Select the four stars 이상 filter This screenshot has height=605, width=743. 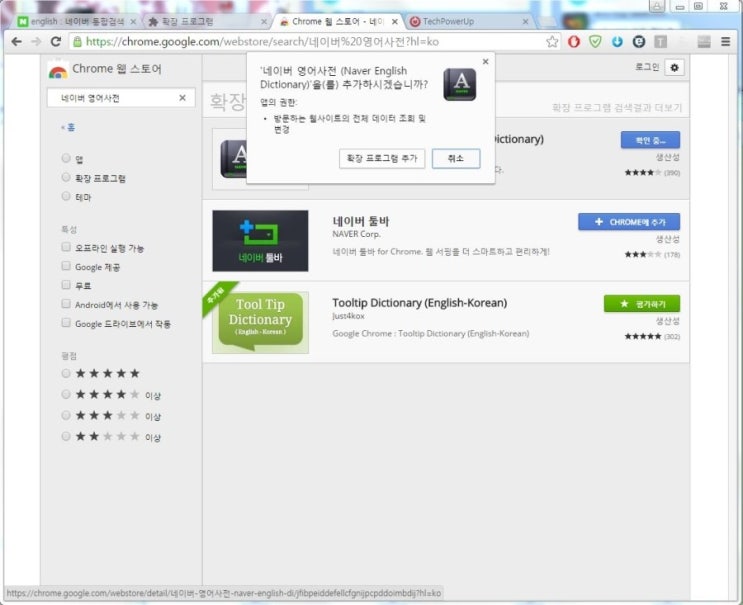(x=66, y=394)
